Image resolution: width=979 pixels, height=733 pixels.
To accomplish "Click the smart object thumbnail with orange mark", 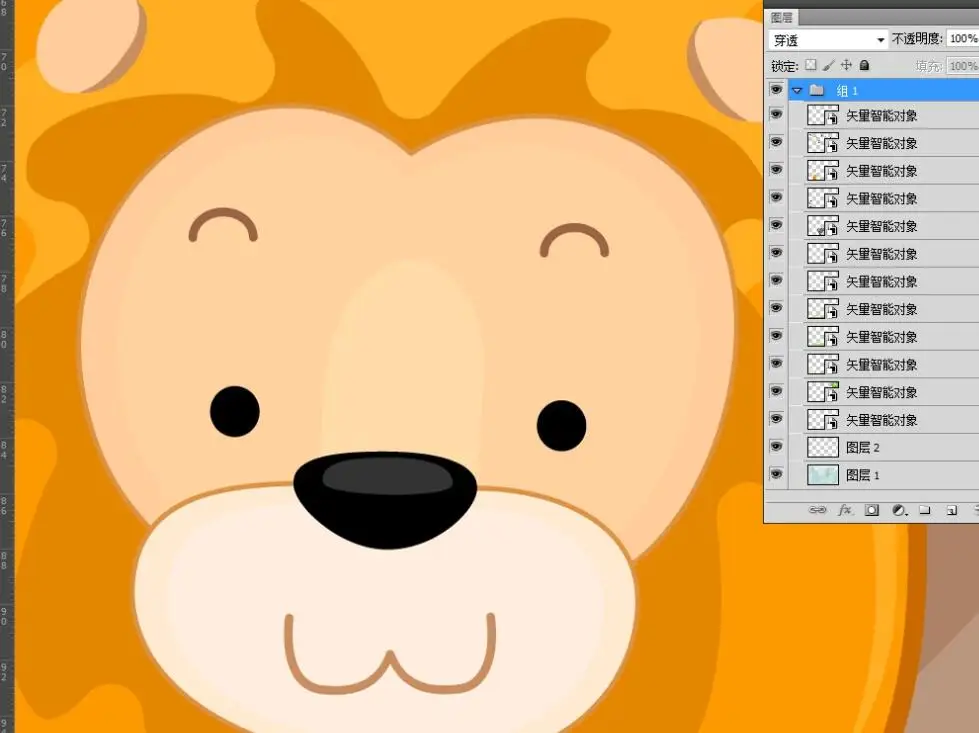I will click(823, 170).
